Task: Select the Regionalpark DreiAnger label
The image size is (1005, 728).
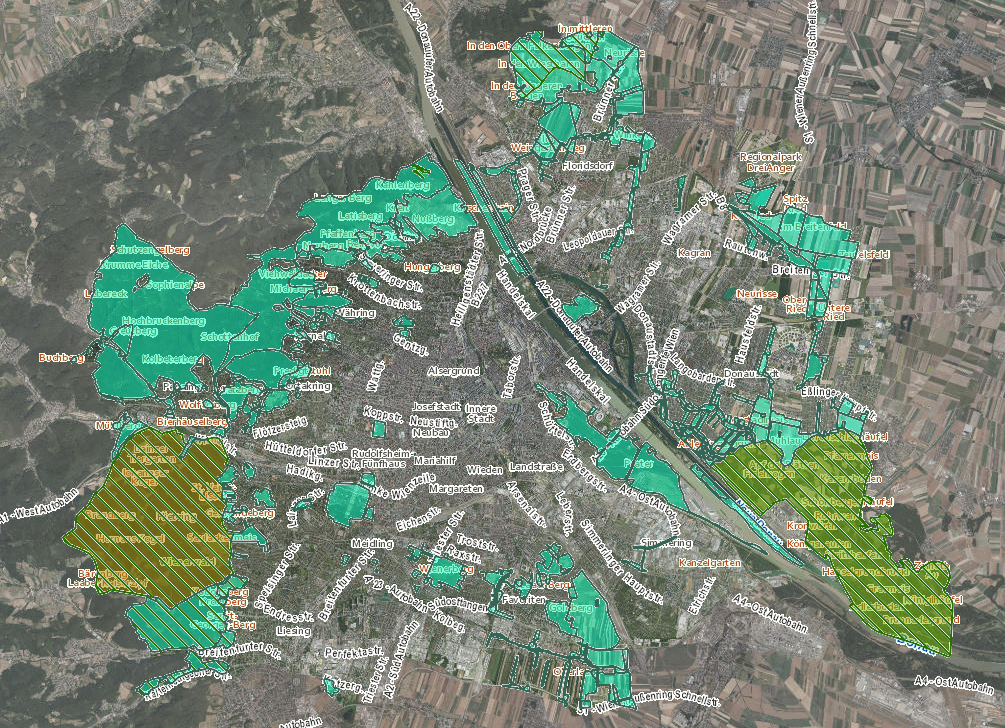Action: tap(772, 162)
